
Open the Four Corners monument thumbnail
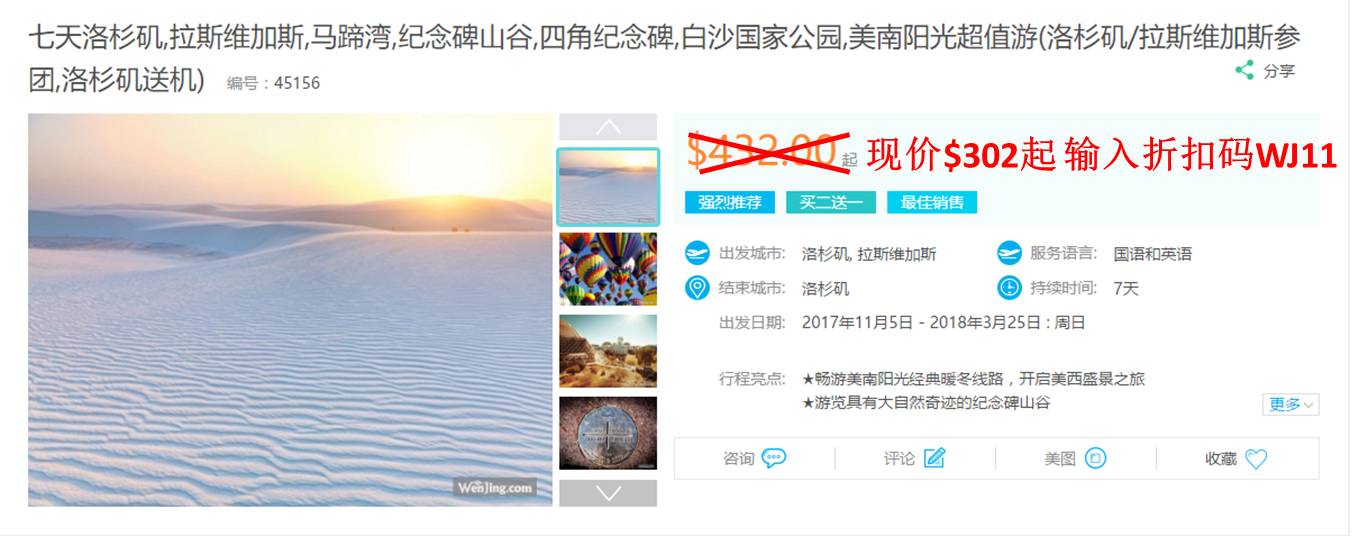608,433
